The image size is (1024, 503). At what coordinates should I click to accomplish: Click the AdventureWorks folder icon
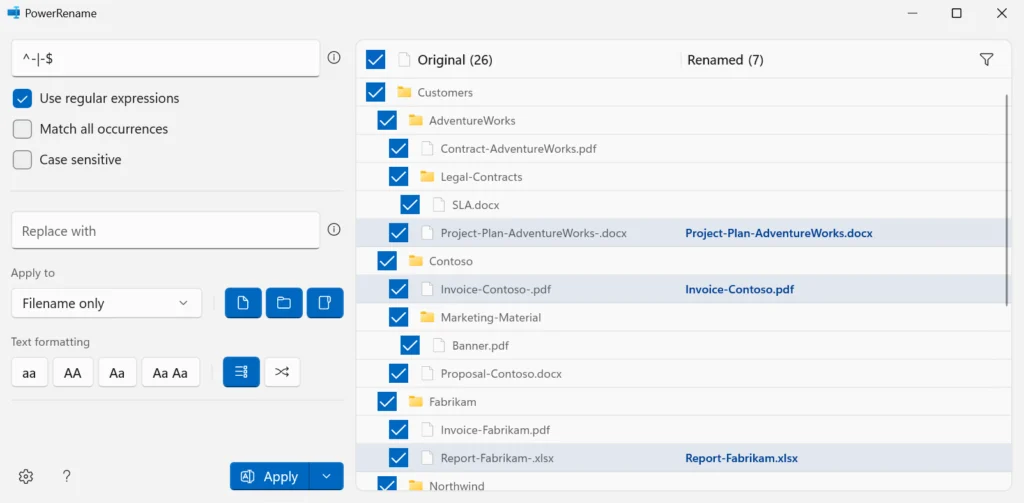point(415,120)
